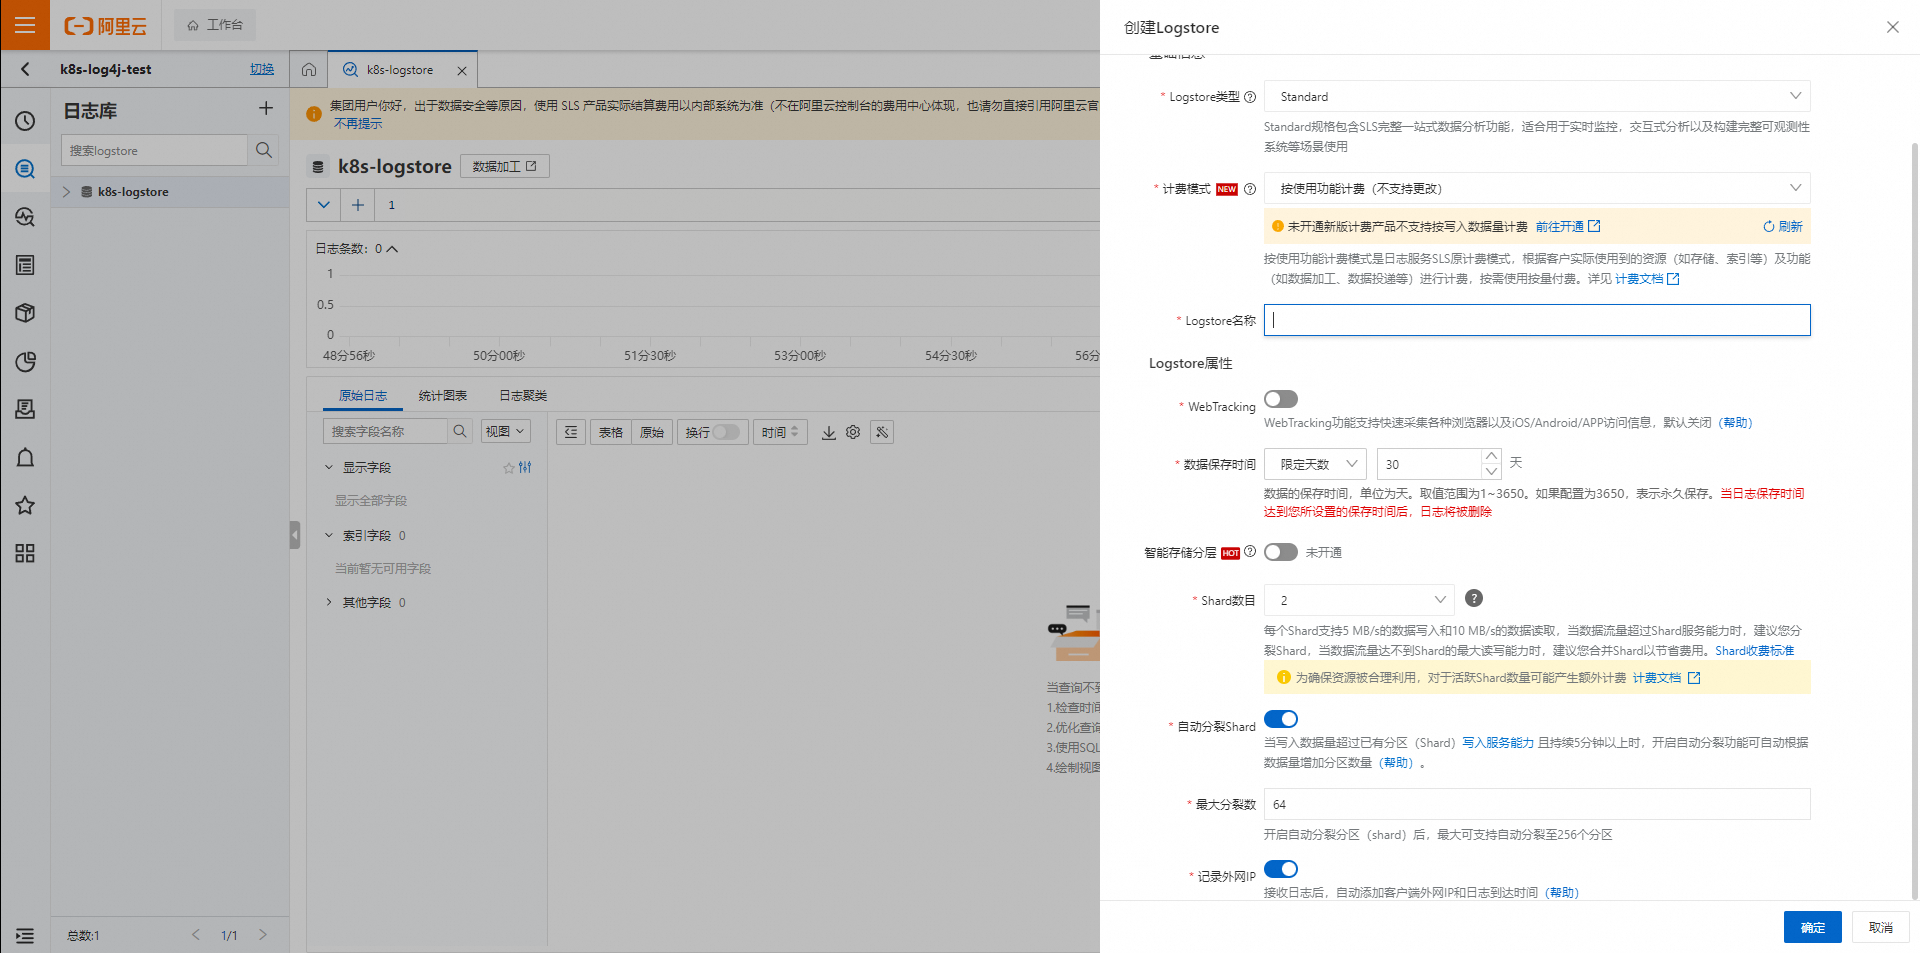Screen dimensions: 1920x953
Task: Click the Alibaba Cloud logo
Action: pyautogui.click(x=105, y=26)
